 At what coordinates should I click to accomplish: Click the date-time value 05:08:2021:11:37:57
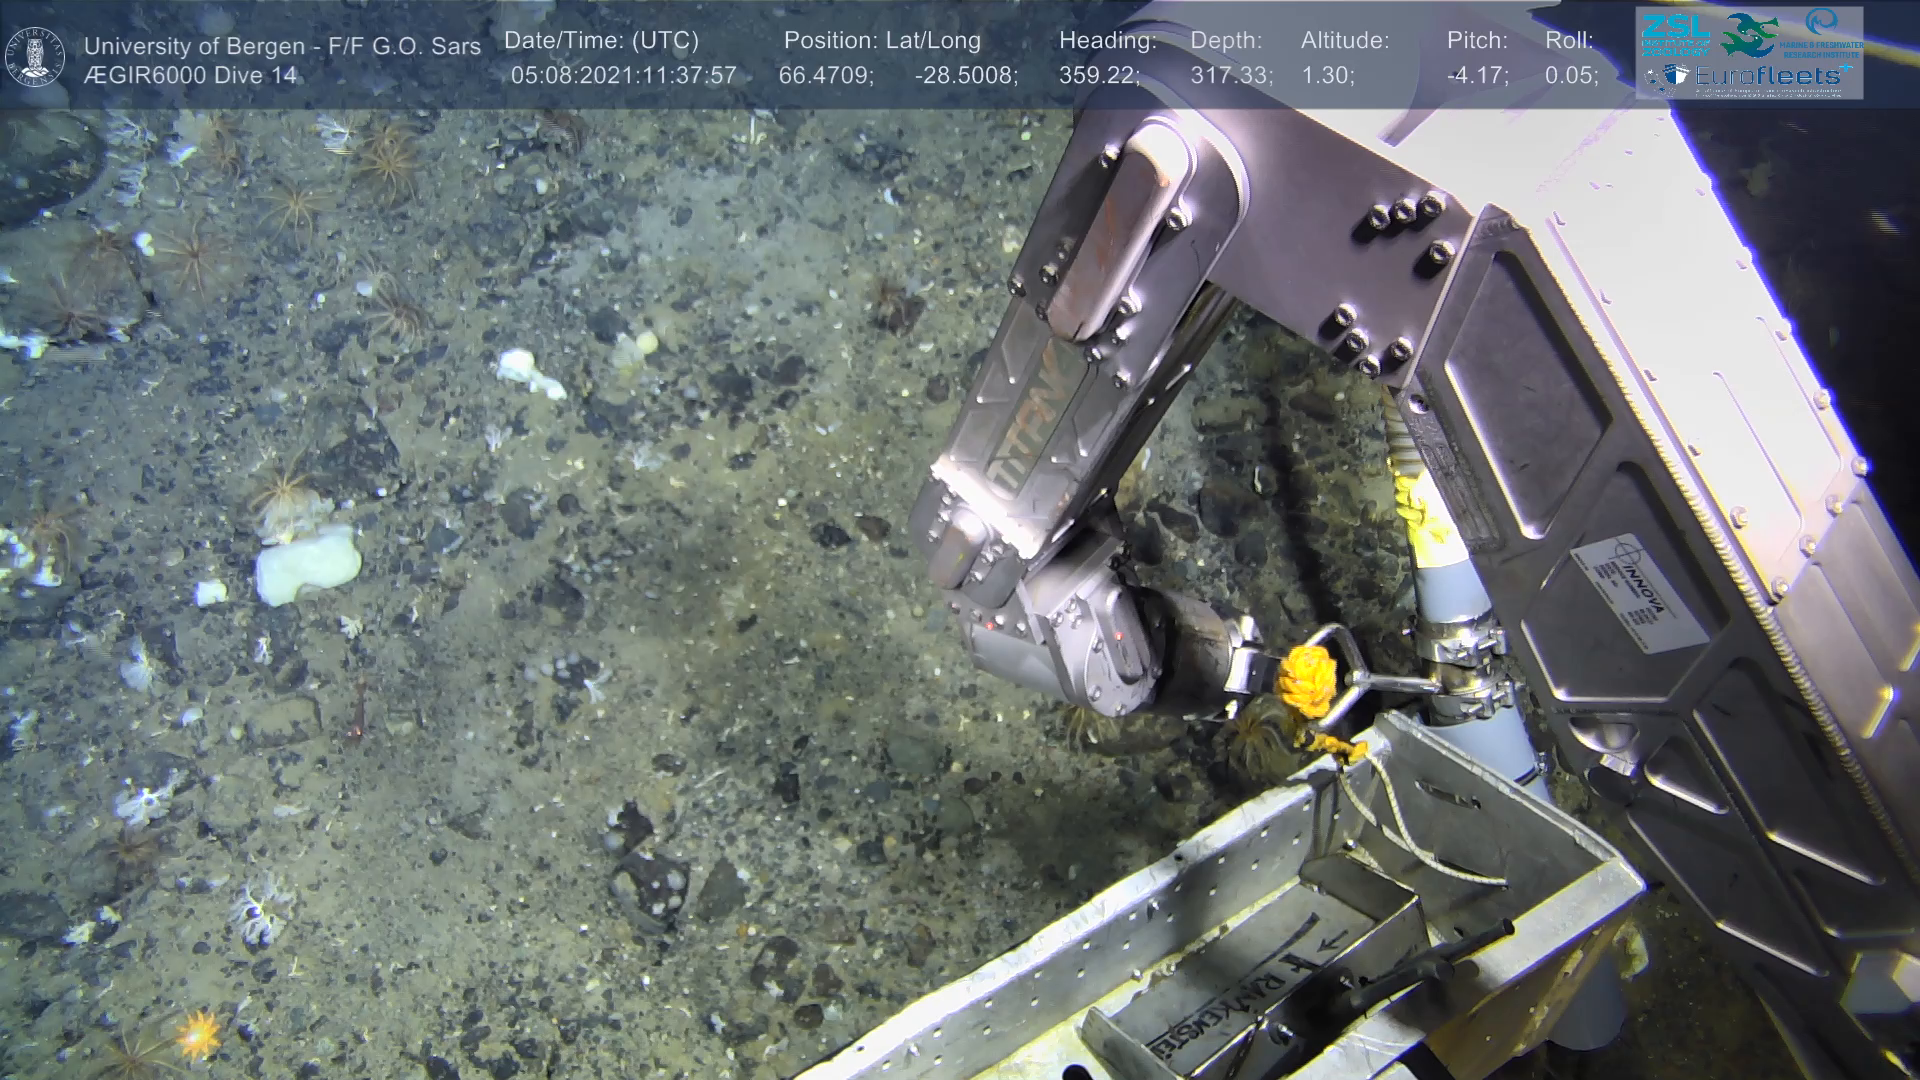623,76
